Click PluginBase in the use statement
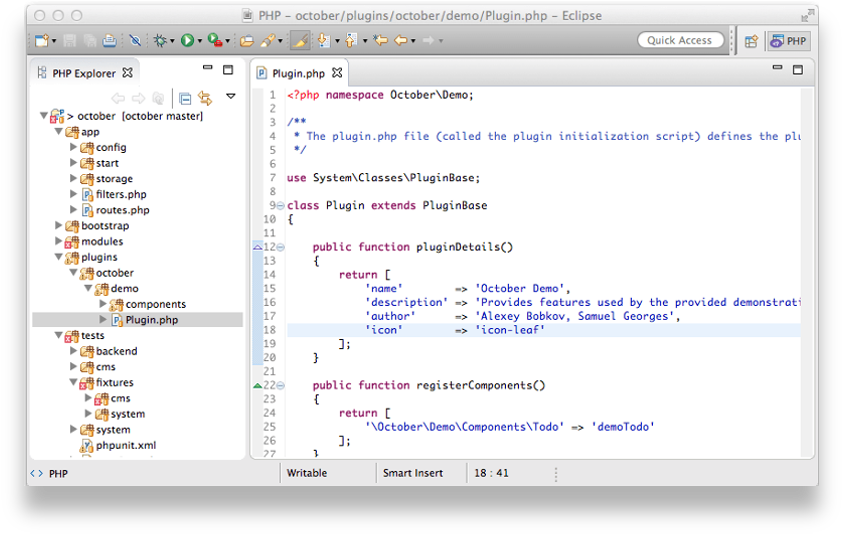The height and width of the screenshot is (534, 842). (444, 177)
